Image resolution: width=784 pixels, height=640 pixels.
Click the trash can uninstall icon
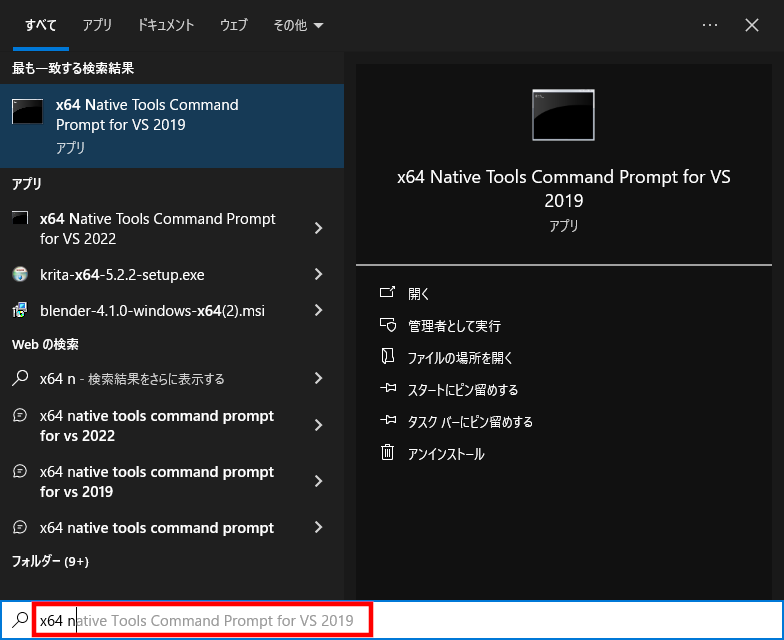point(388,452)
